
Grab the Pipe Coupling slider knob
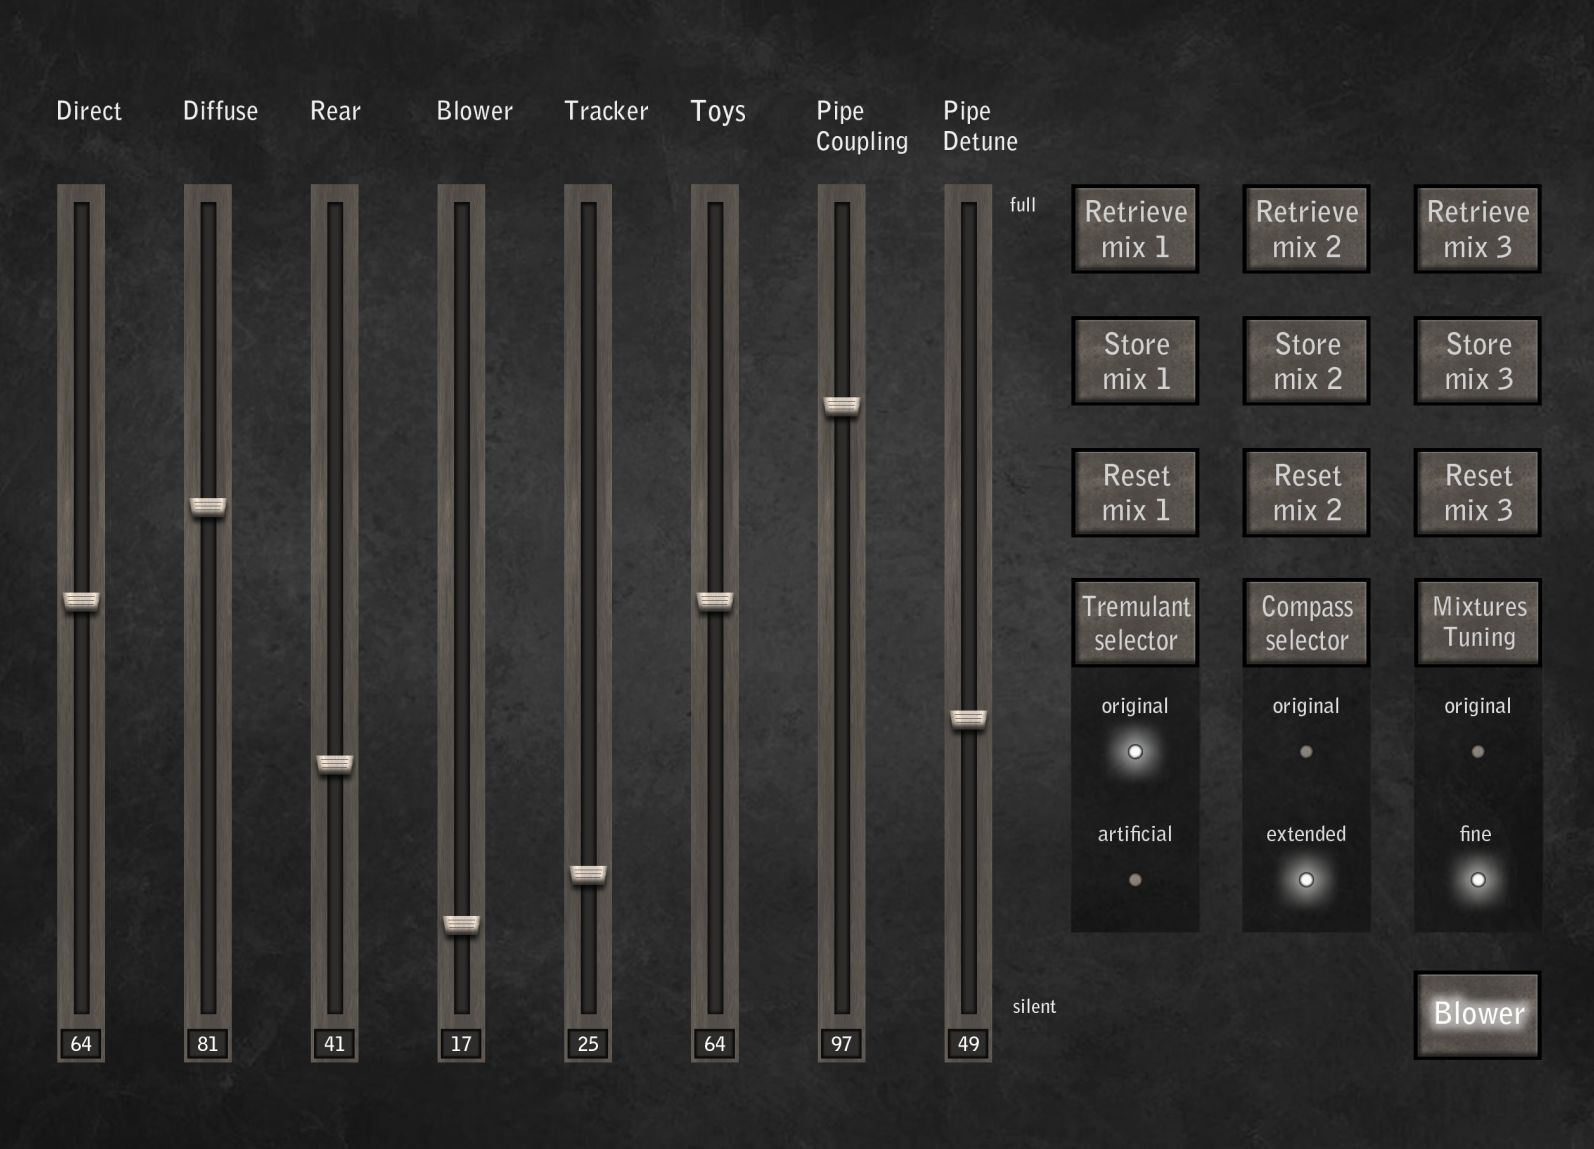click(x=842, y=405)
